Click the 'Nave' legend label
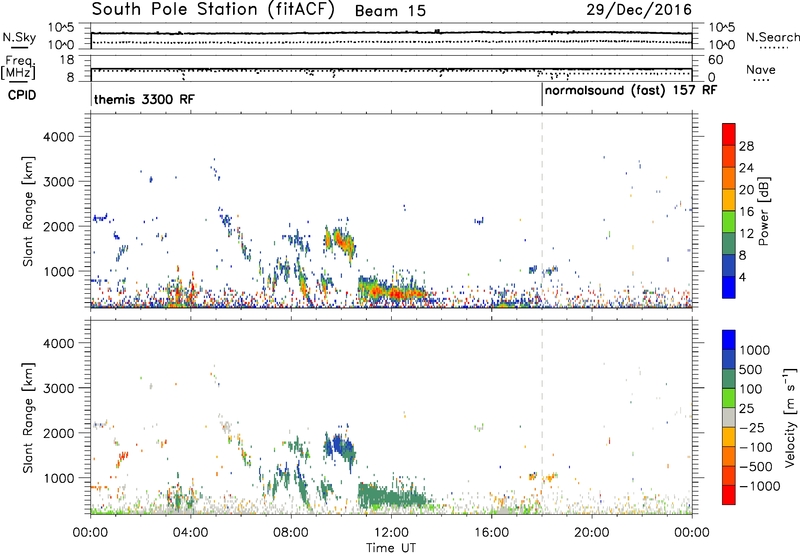This screenshot has width=800, height=554. pos(761,70)
